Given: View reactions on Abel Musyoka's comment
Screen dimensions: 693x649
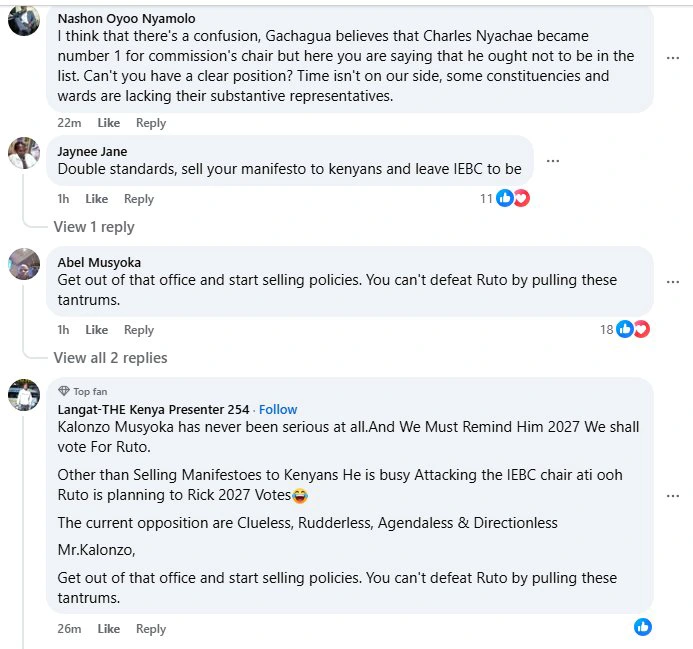Looking at the screenshot, I should click(x=632, y=329).
